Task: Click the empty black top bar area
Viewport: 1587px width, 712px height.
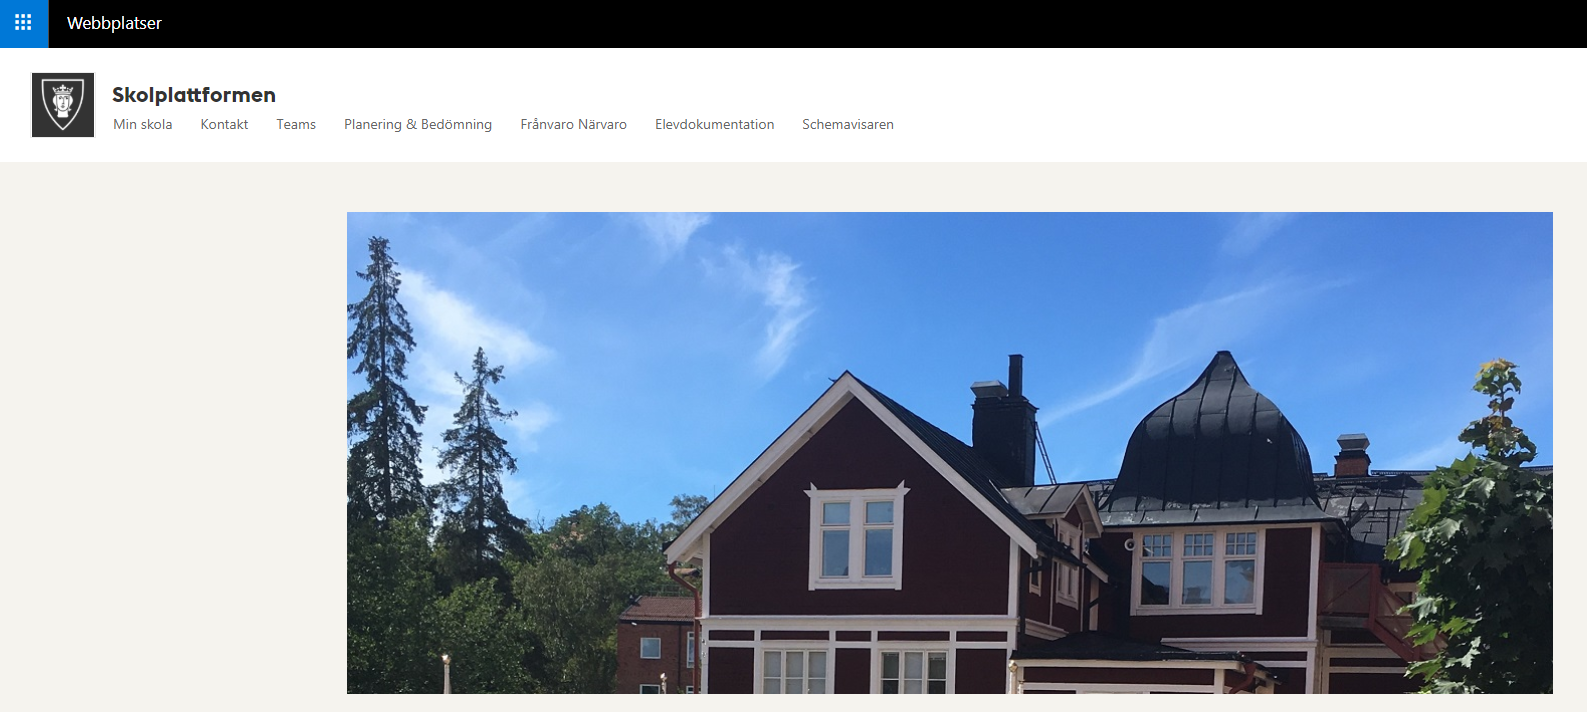Action: [870, 23]
